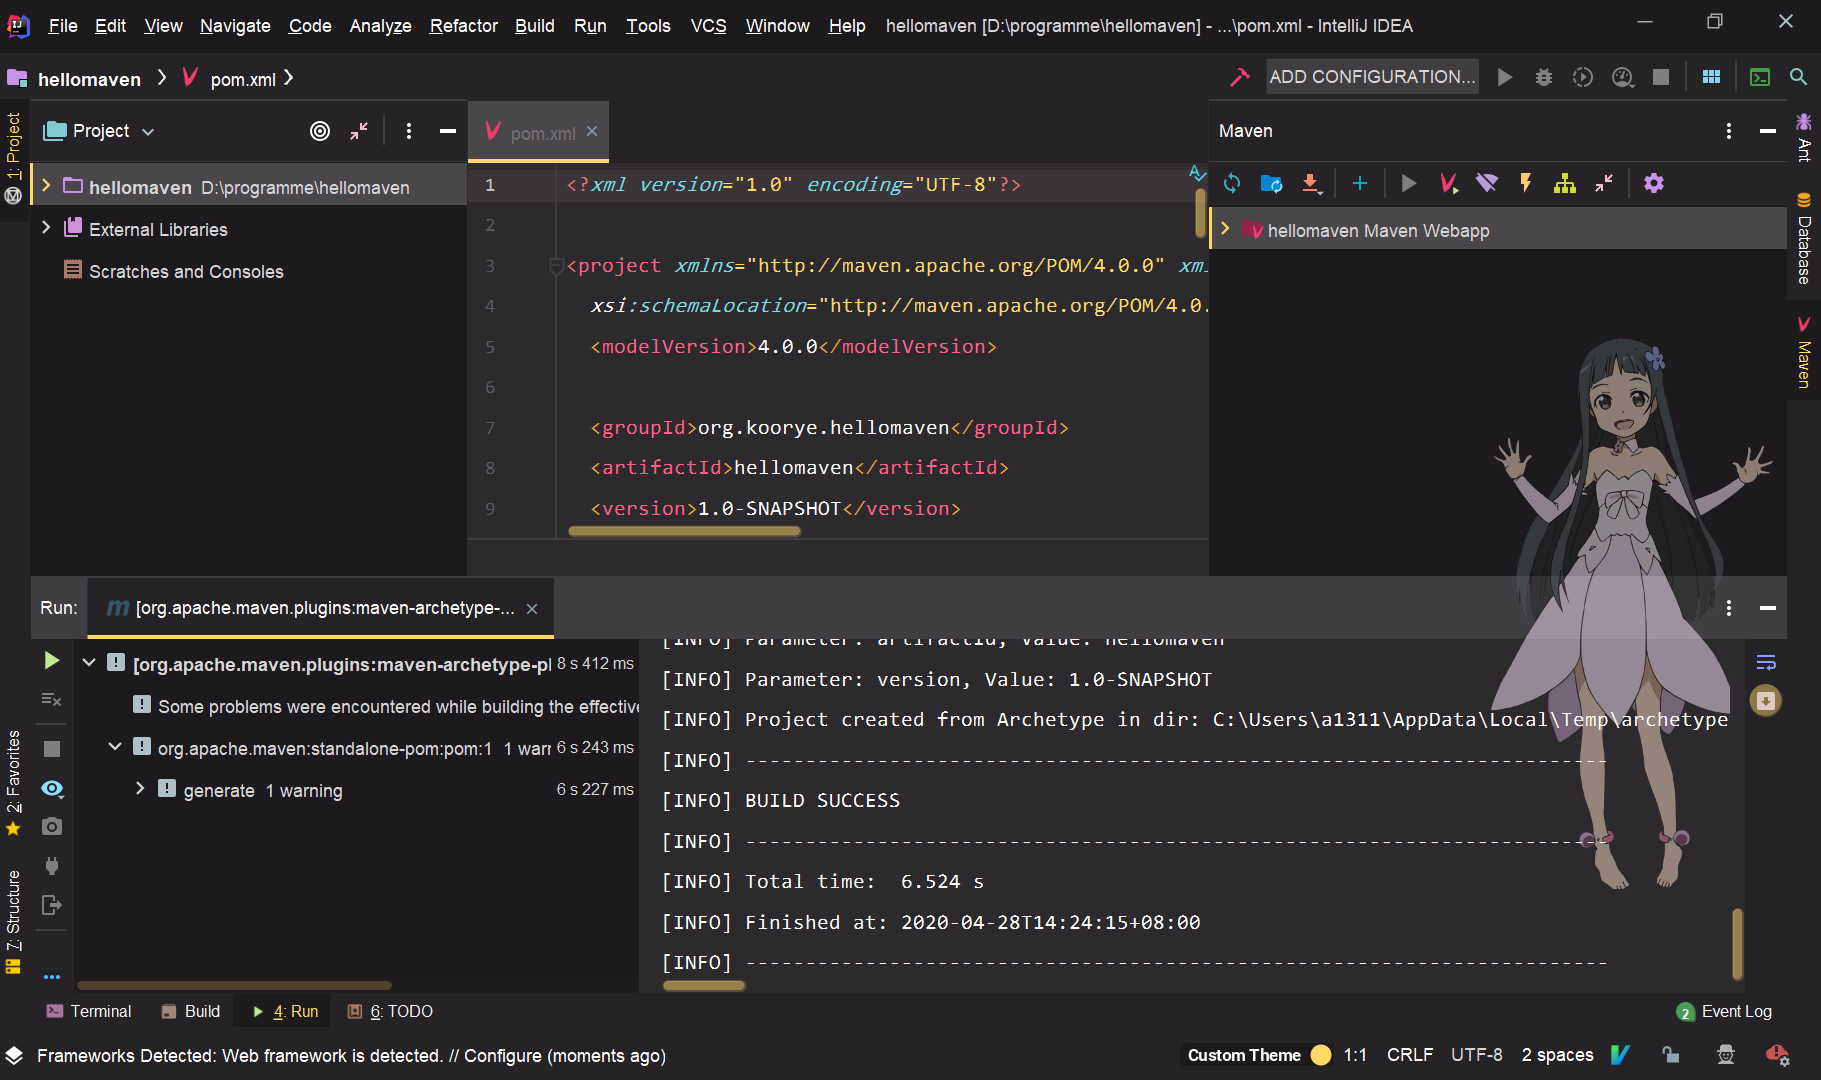Add a Maven project with the plus icon
The height and width of the screenshot is (1080, 1821).
1360,183
